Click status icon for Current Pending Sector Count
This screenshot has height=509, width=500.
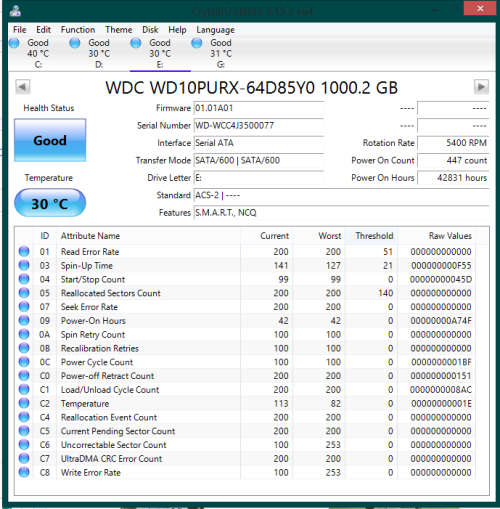point(24,431)
